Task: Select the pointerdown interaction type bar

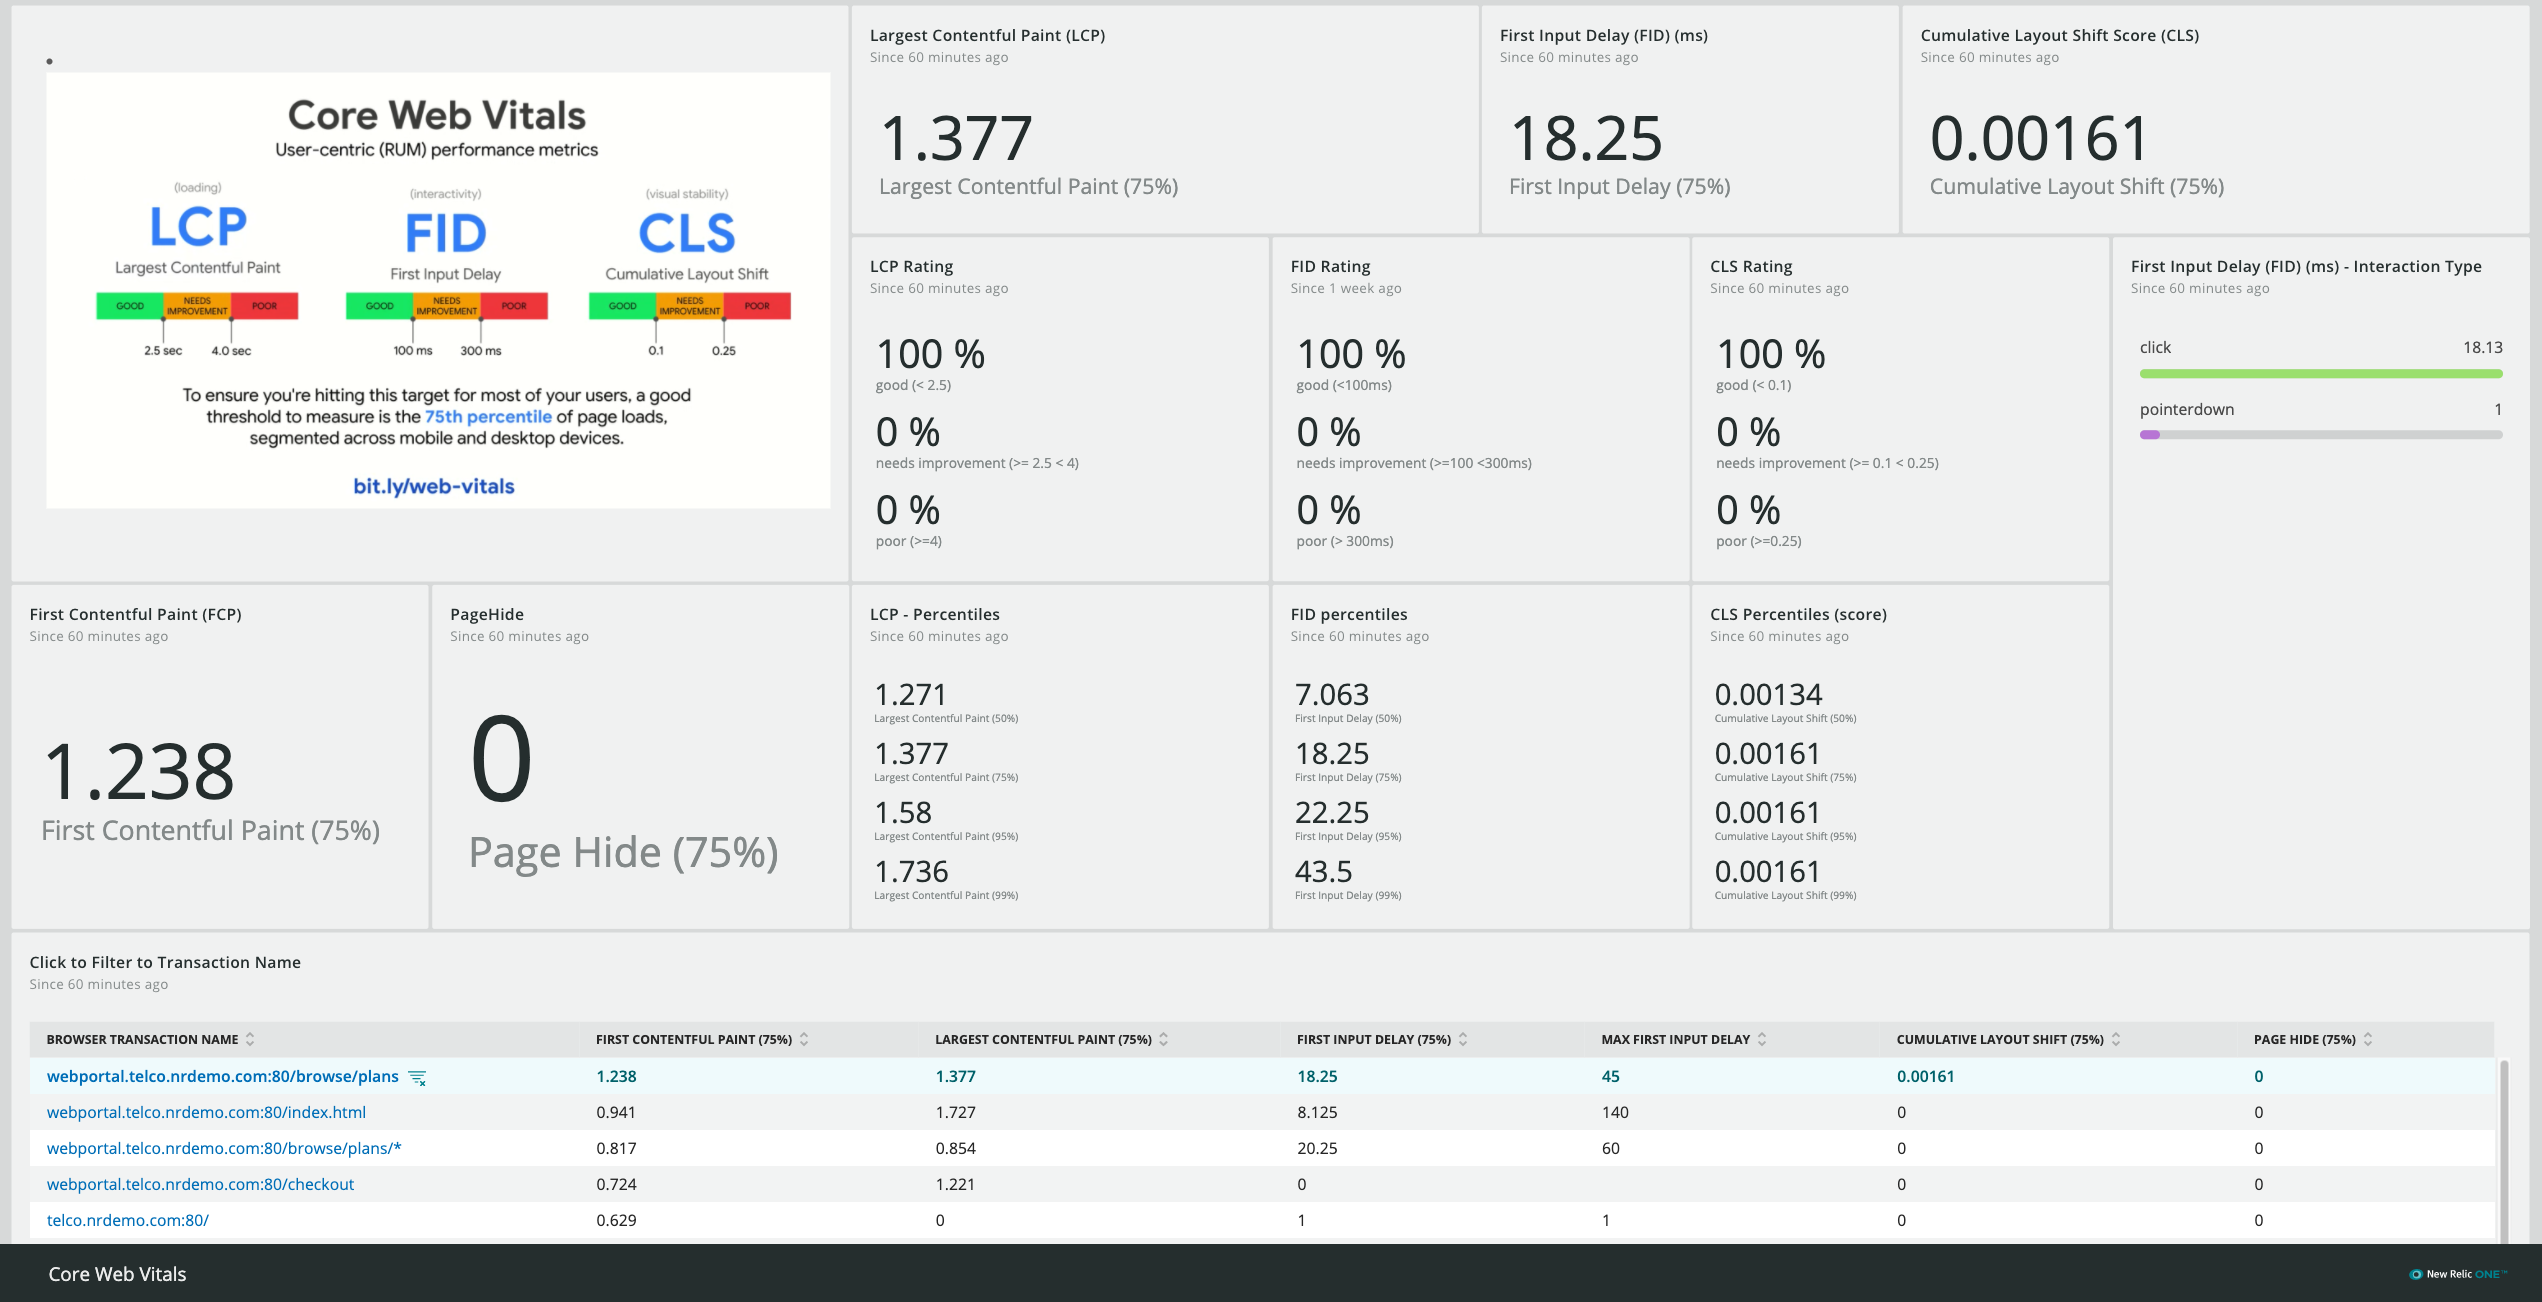Action: (2321, 435)
